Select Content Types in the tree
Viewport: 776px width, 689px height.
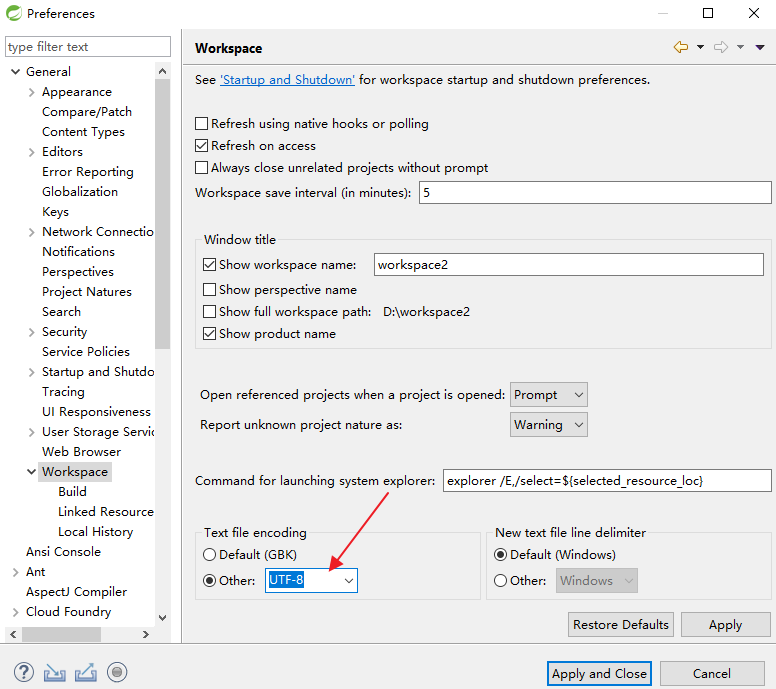point(83,132)
